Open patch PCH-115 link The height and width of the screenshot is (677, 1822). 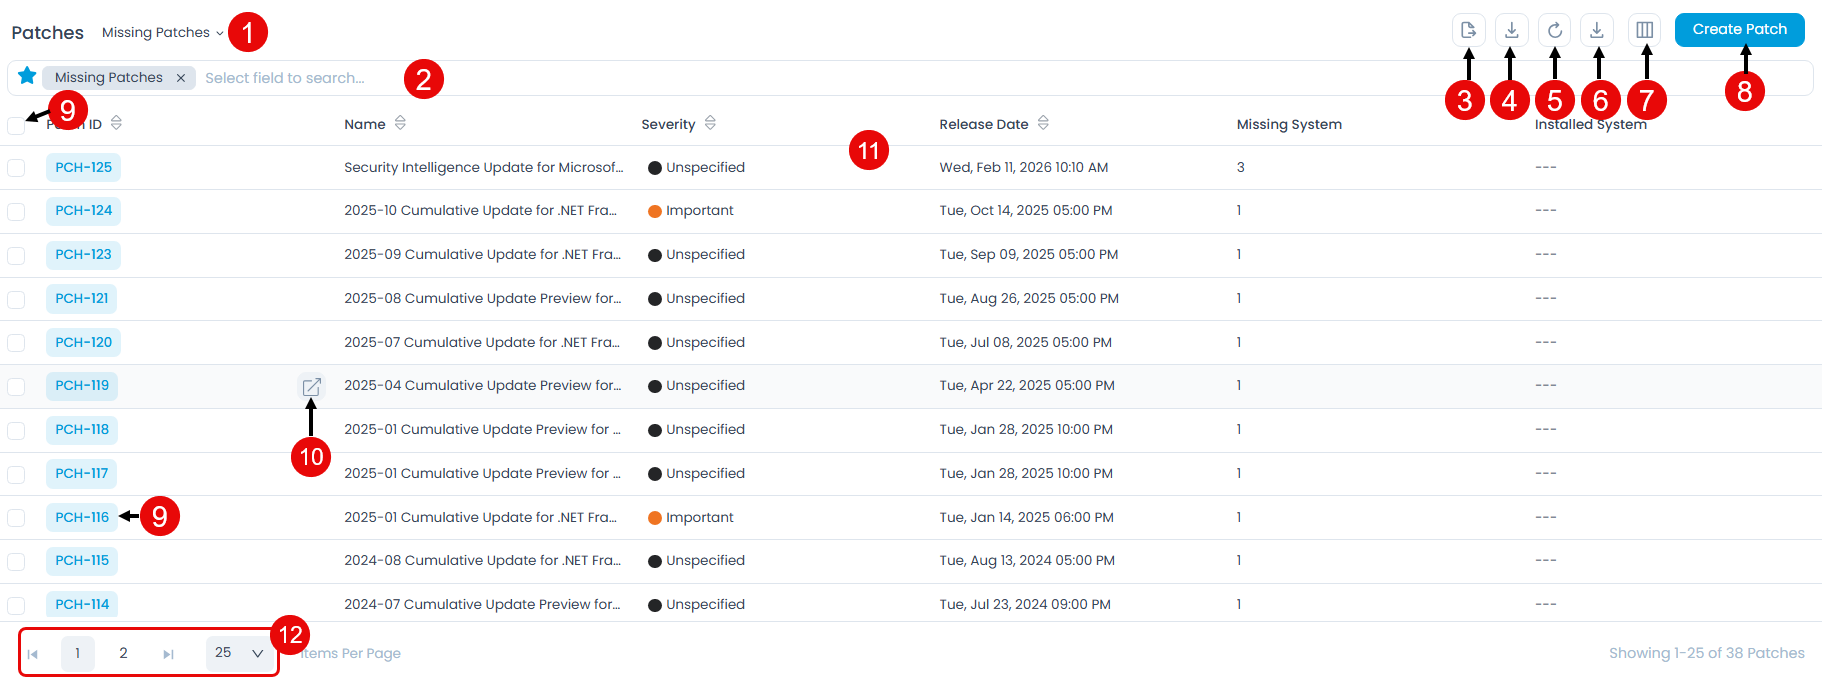point(82,560)
